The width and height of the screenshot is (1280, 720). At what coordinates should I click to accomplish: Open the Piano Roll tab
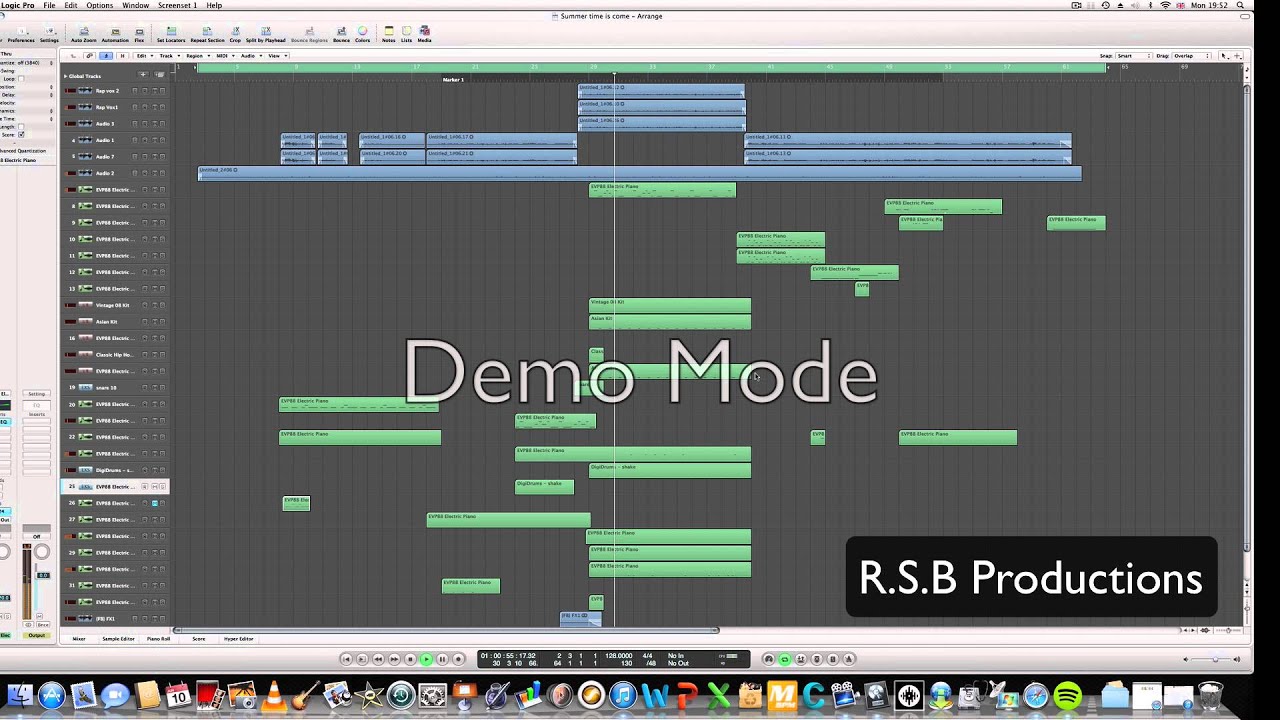coord(158,638)
